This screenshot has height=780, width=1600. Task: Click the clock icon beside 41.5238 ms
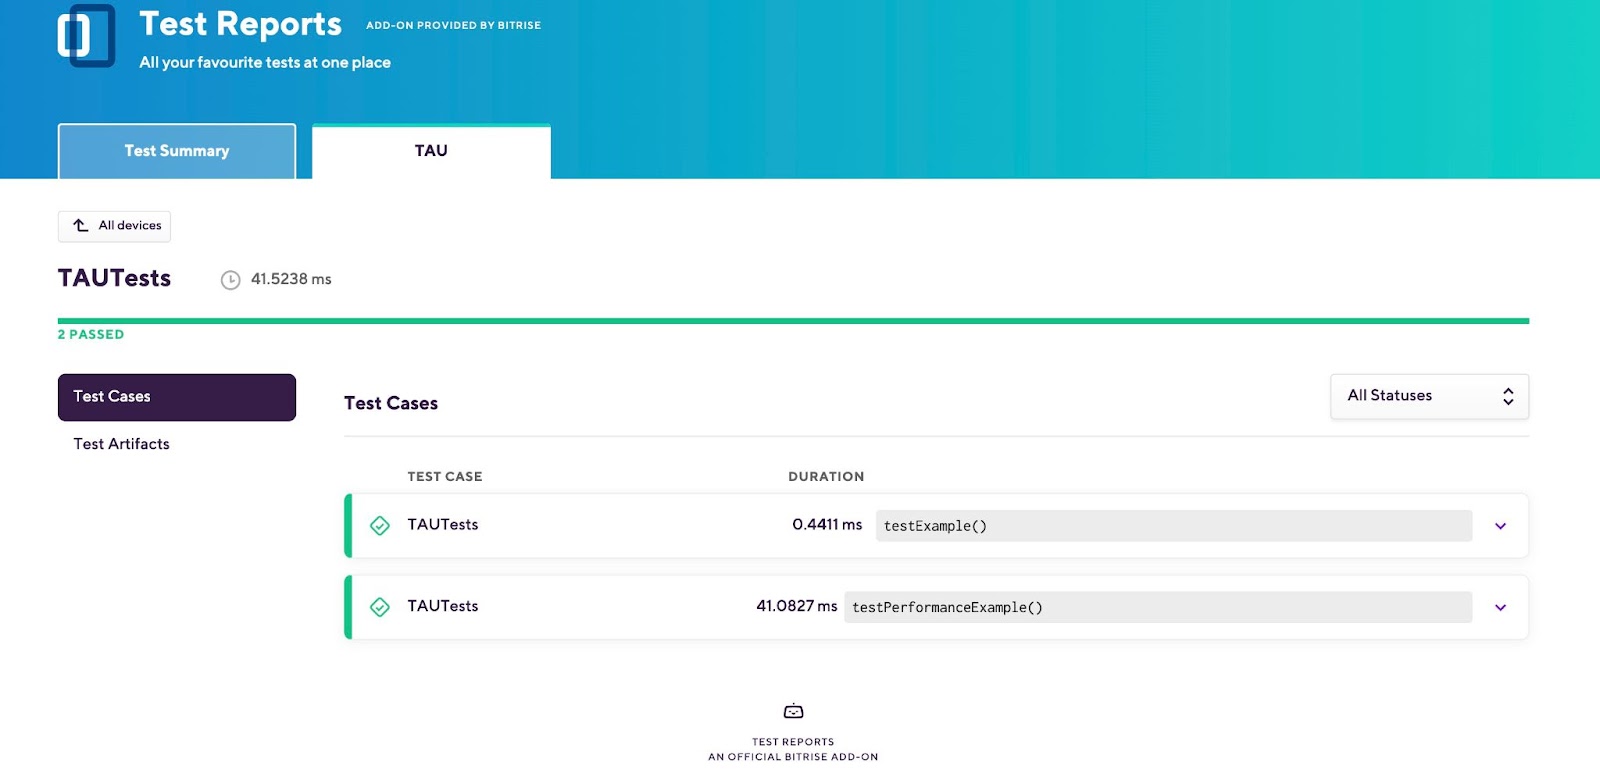tap(231, 280)
